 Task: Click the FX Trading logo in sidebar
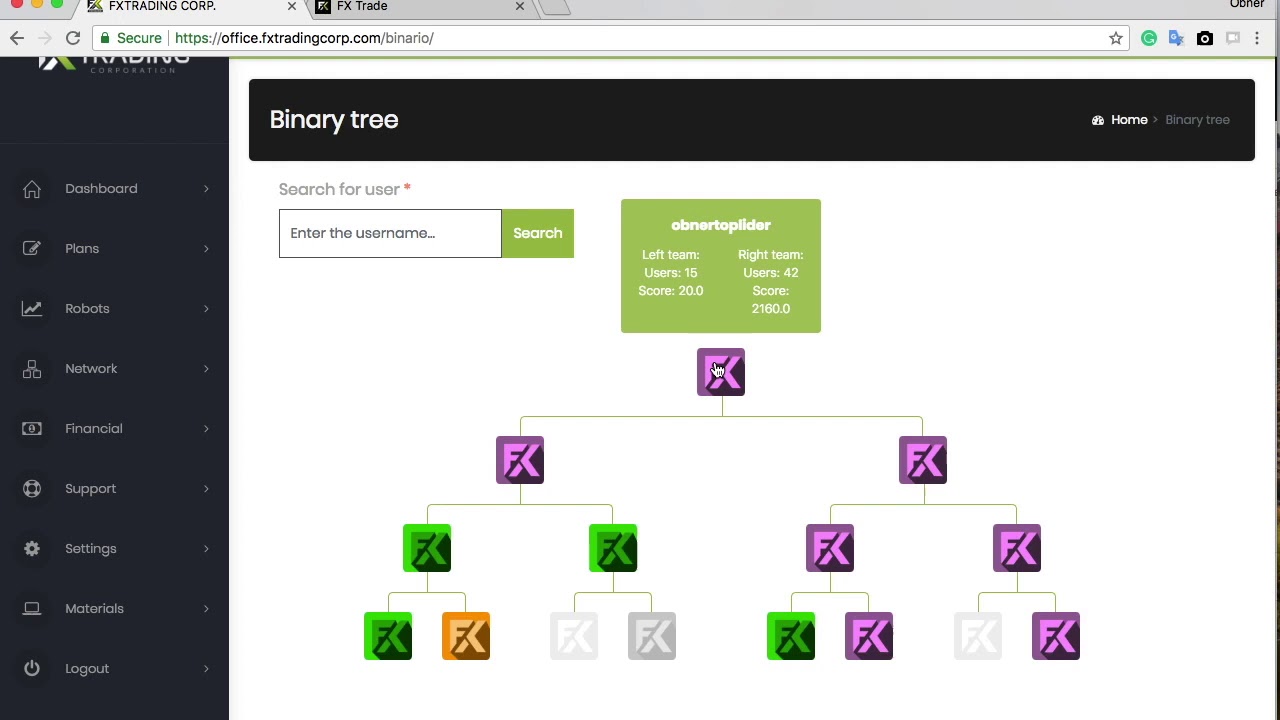pos(114,65)
